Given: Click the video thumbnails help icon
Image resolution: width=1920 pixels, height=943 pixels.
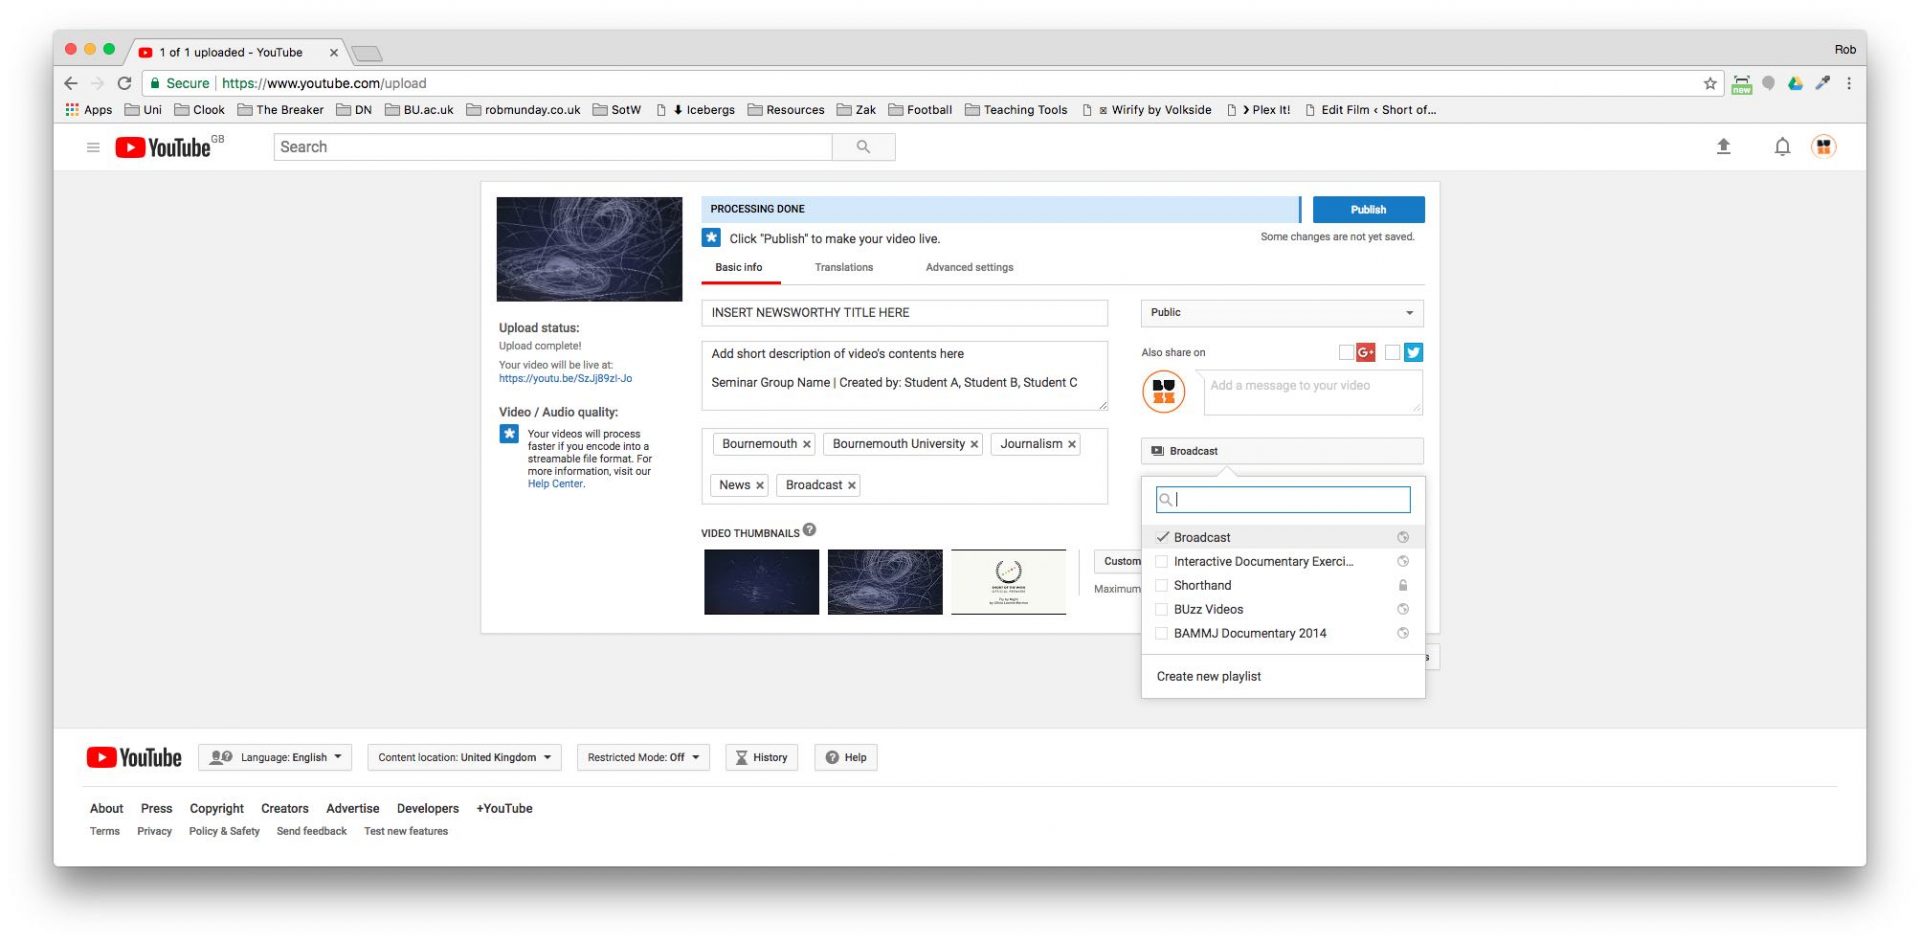Looking at the screenshot, I should click(x=809, y=530).
